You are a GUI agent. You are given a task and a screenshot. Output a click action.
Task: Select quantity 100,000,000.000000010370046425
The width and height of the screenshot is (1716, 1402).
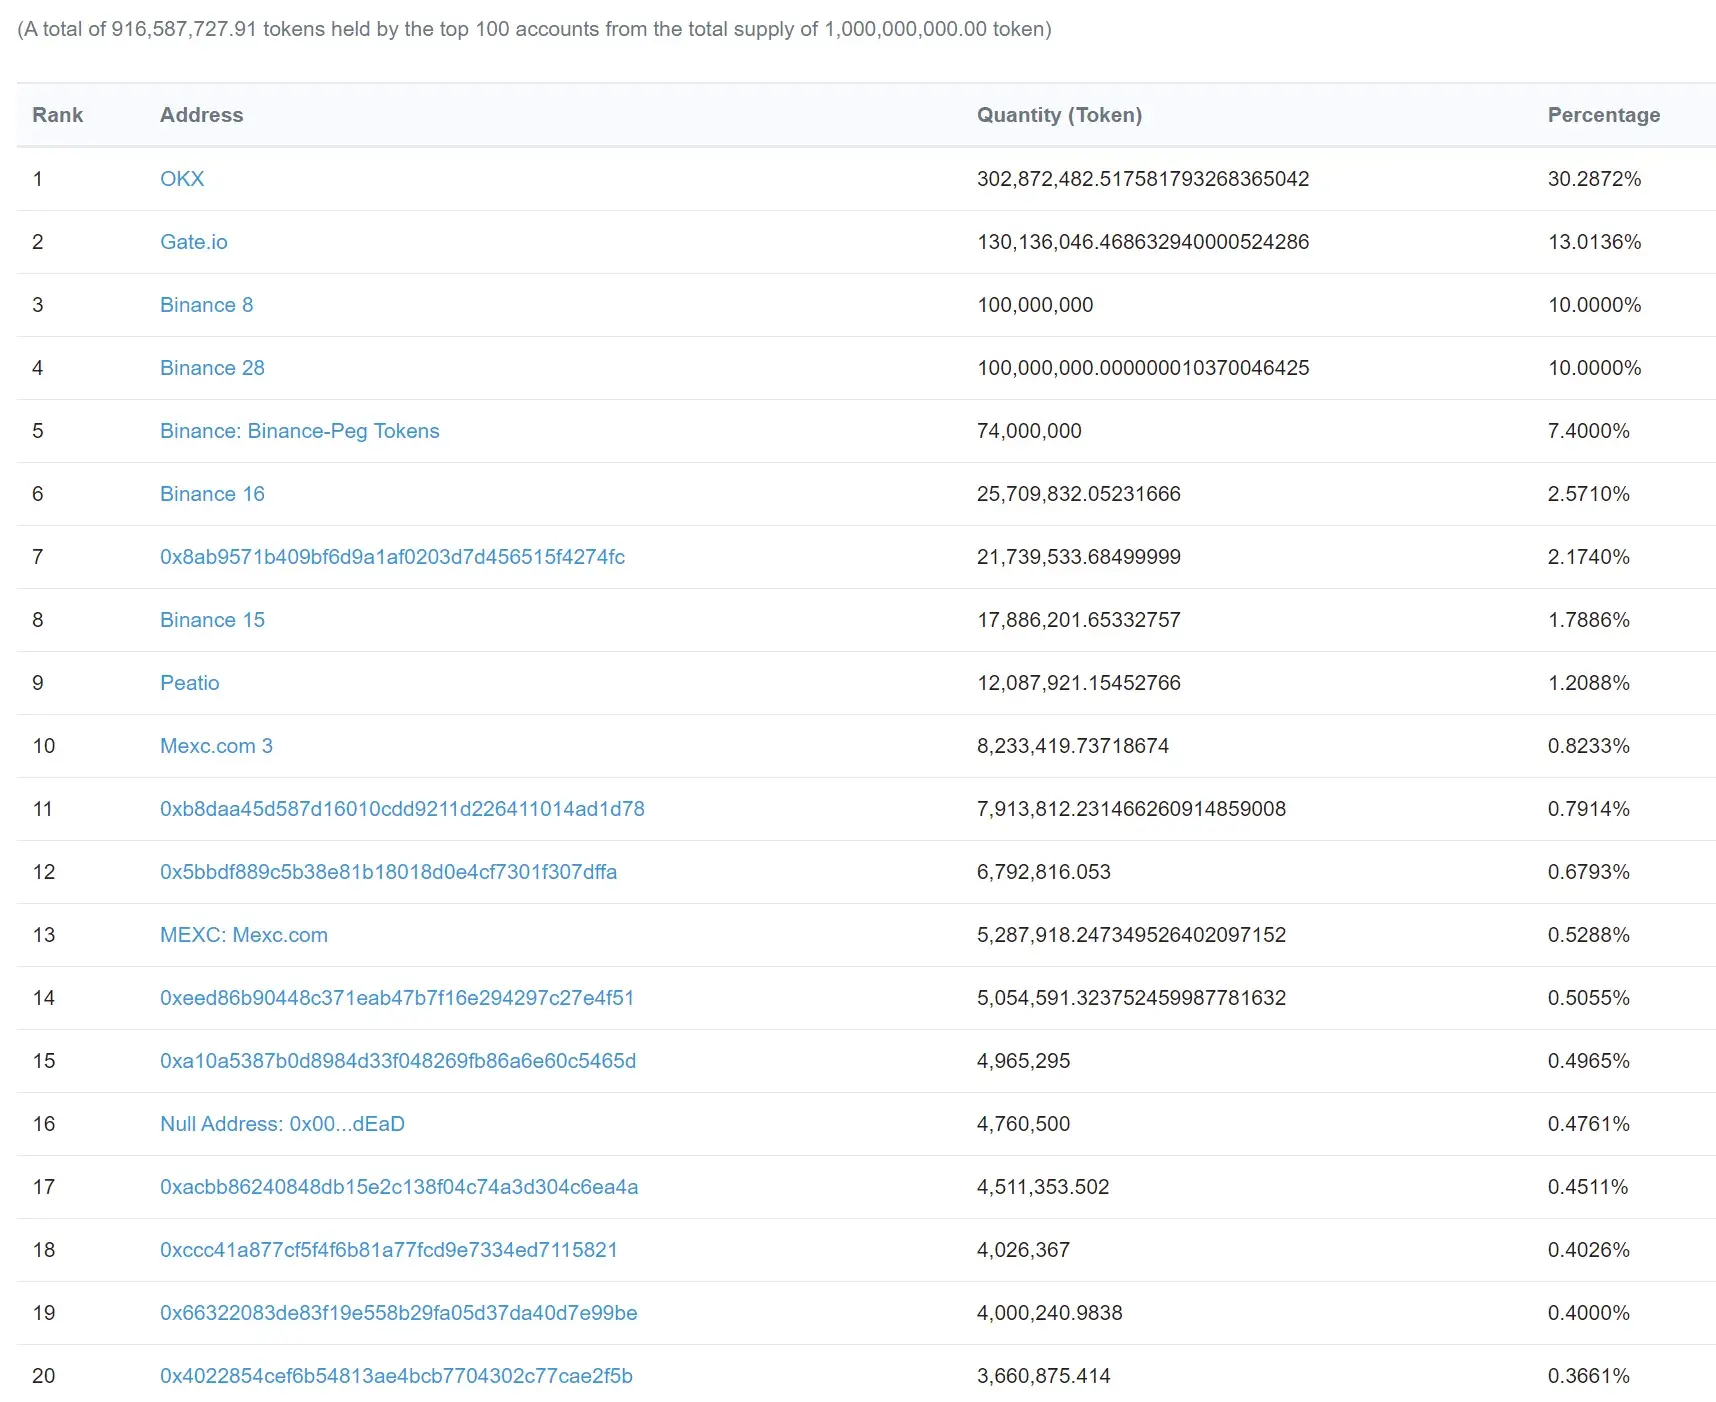[1143, 368]
